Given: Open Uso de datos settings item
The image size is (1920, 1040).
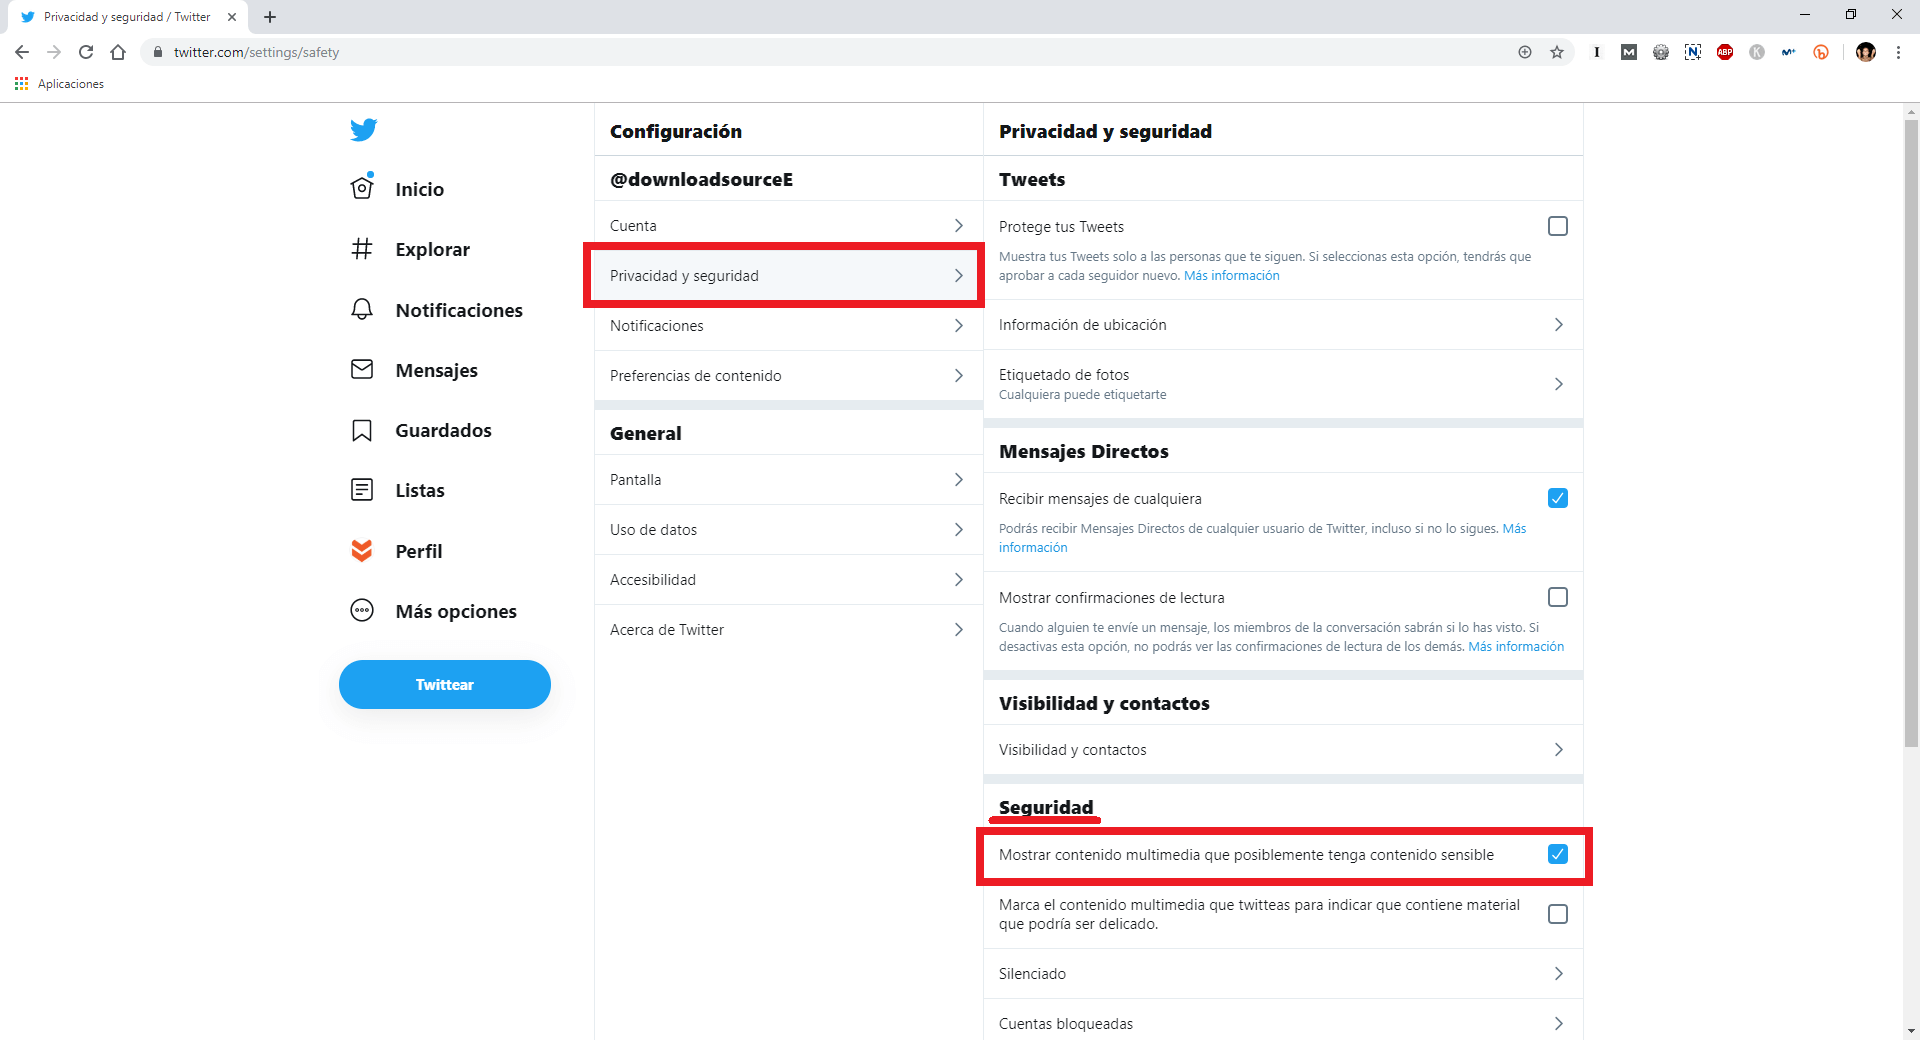Looking at the screenshot, I should point(788,530).
